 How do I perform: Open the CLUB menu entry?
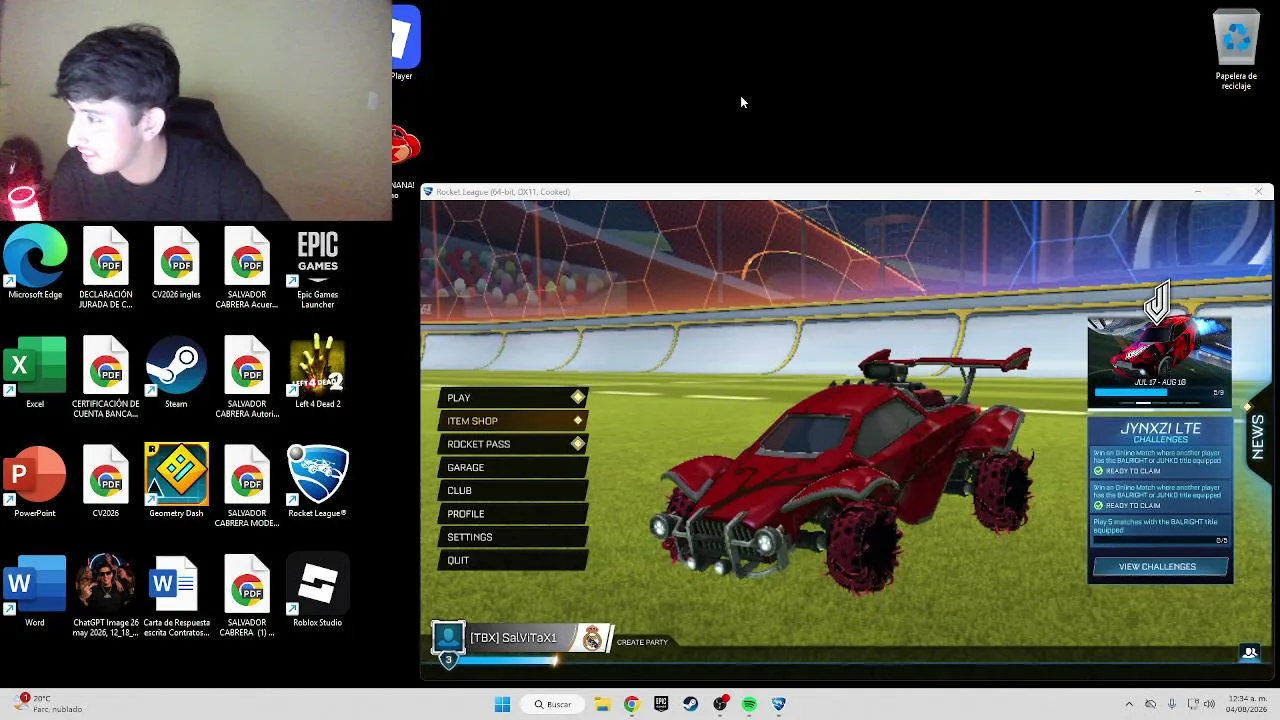[513, 490]
